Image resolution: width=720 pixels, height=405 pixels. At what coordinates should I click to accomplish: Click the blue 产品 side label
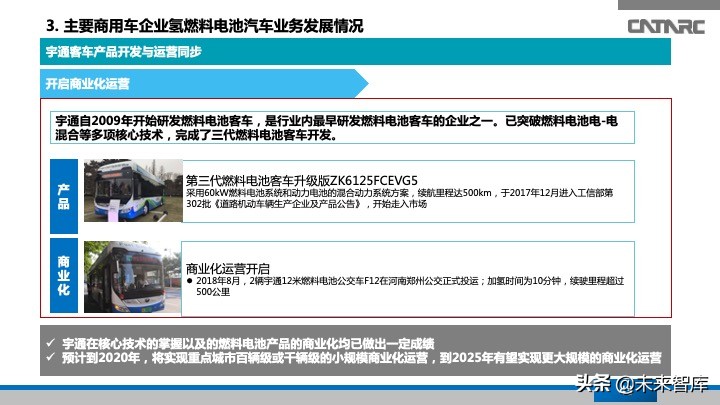tap(64, 197)
